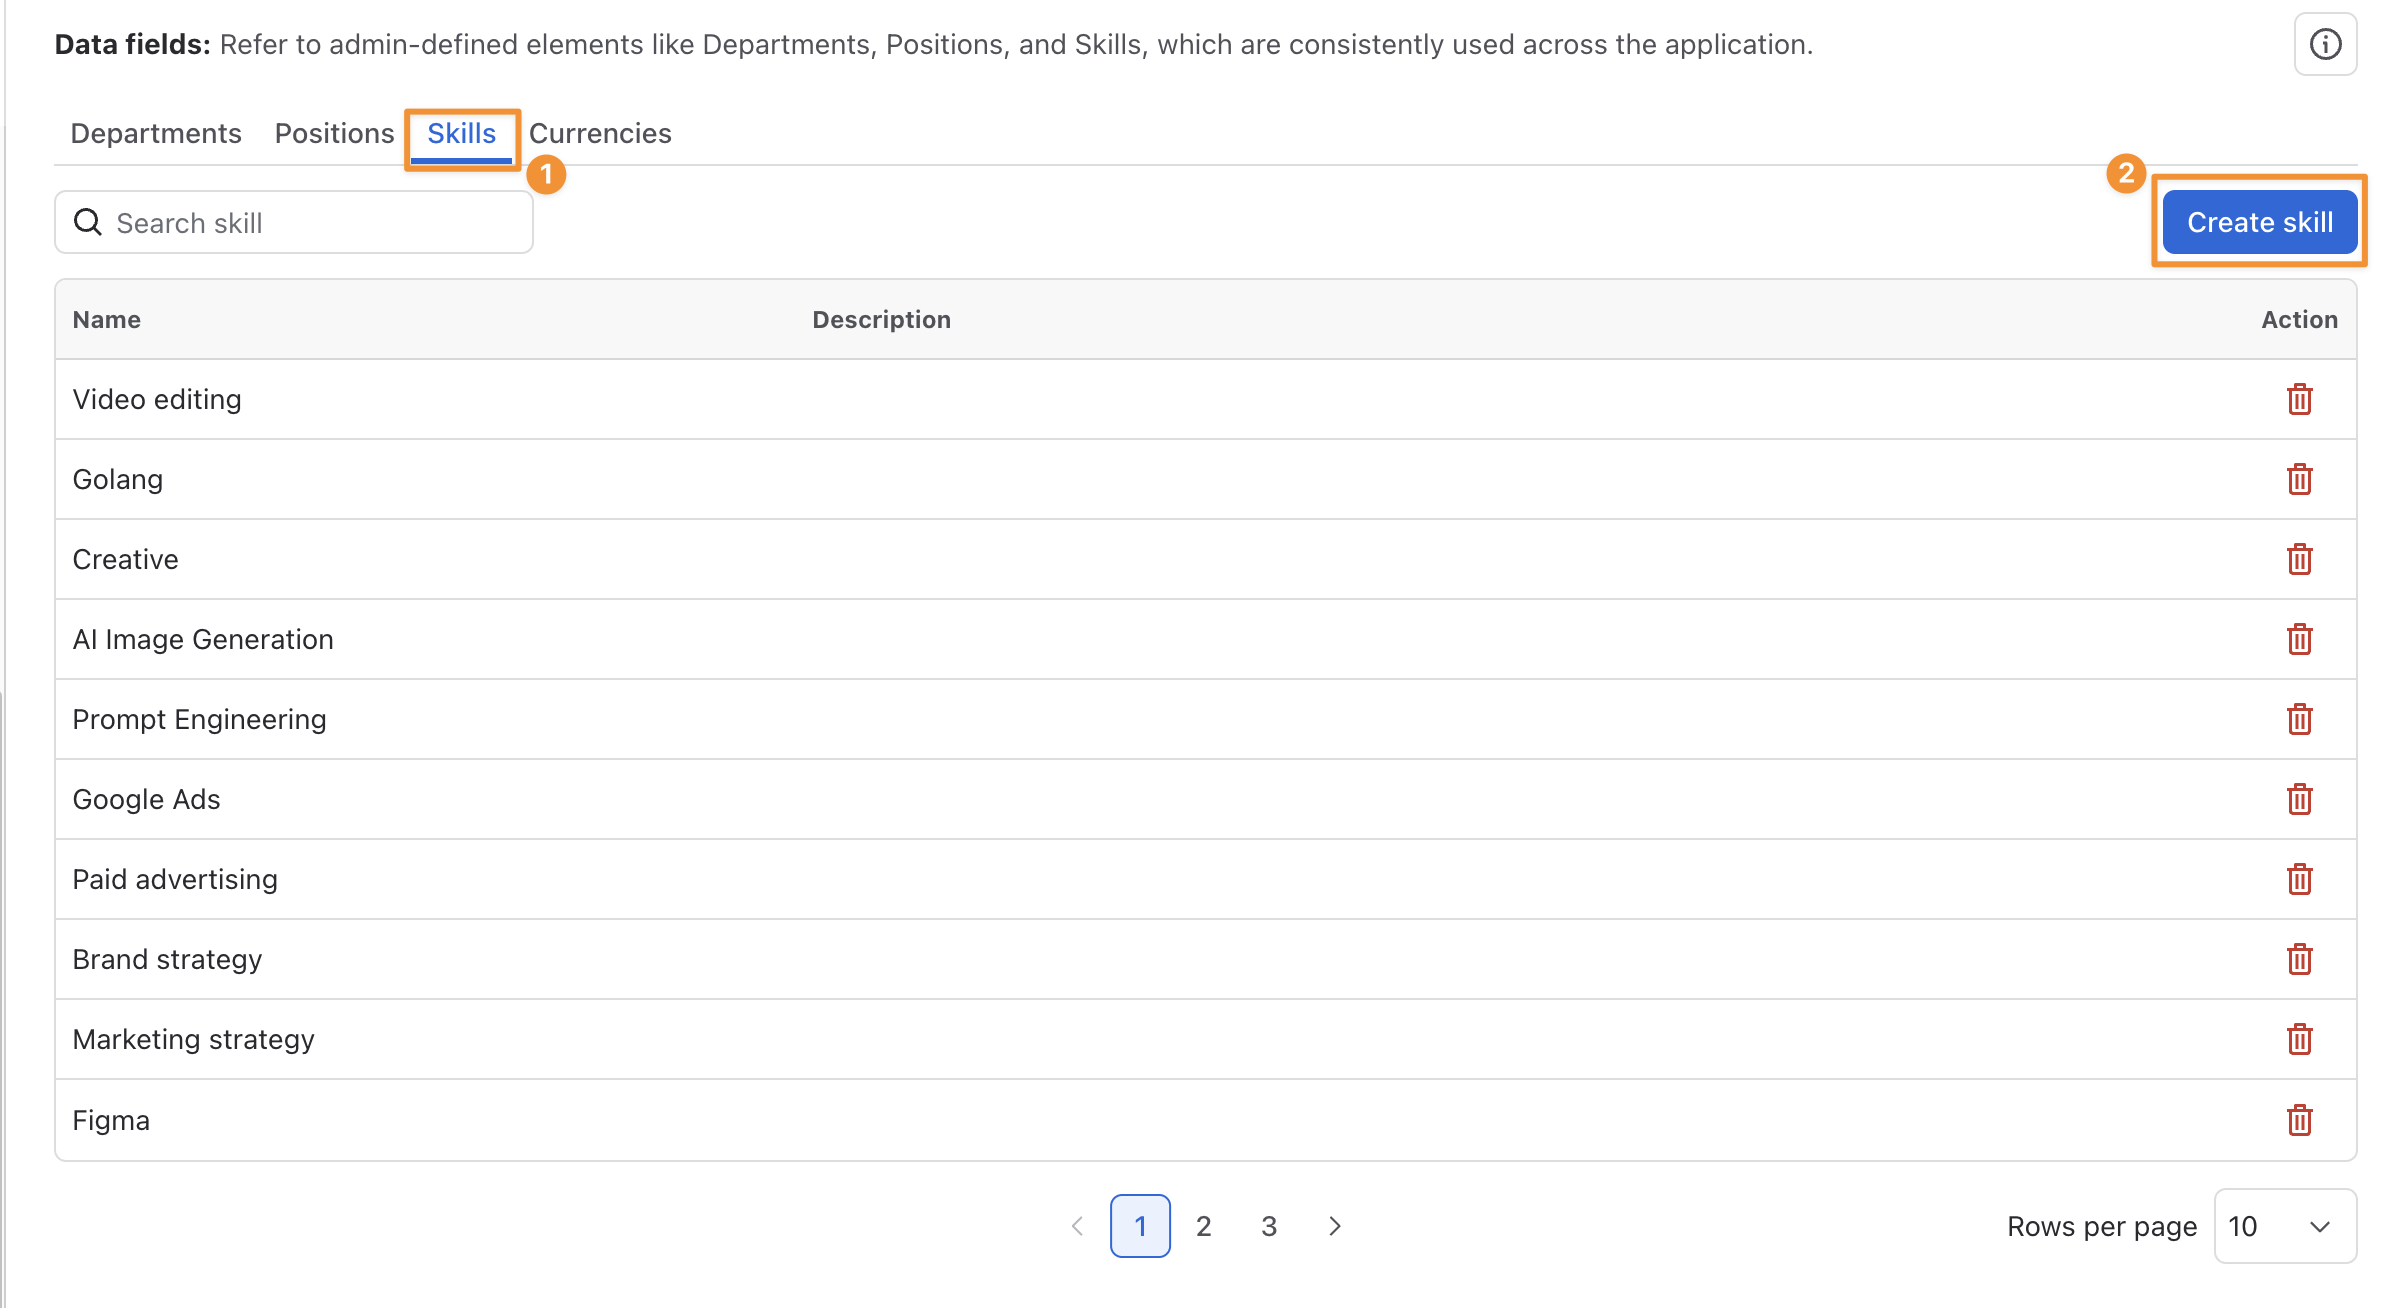Open the Rows per page dropdown
Viewport: 2404px width, 1308px height.
(2285, 1226)
